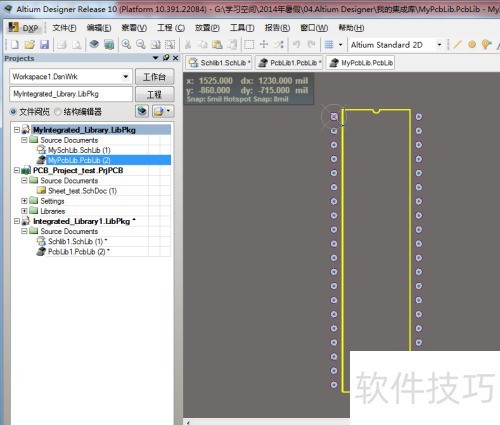Image resolution: width=500 pixels, height=425 pixels.
Task: Expand the Settings folder
Action: [x=24, y=201]
